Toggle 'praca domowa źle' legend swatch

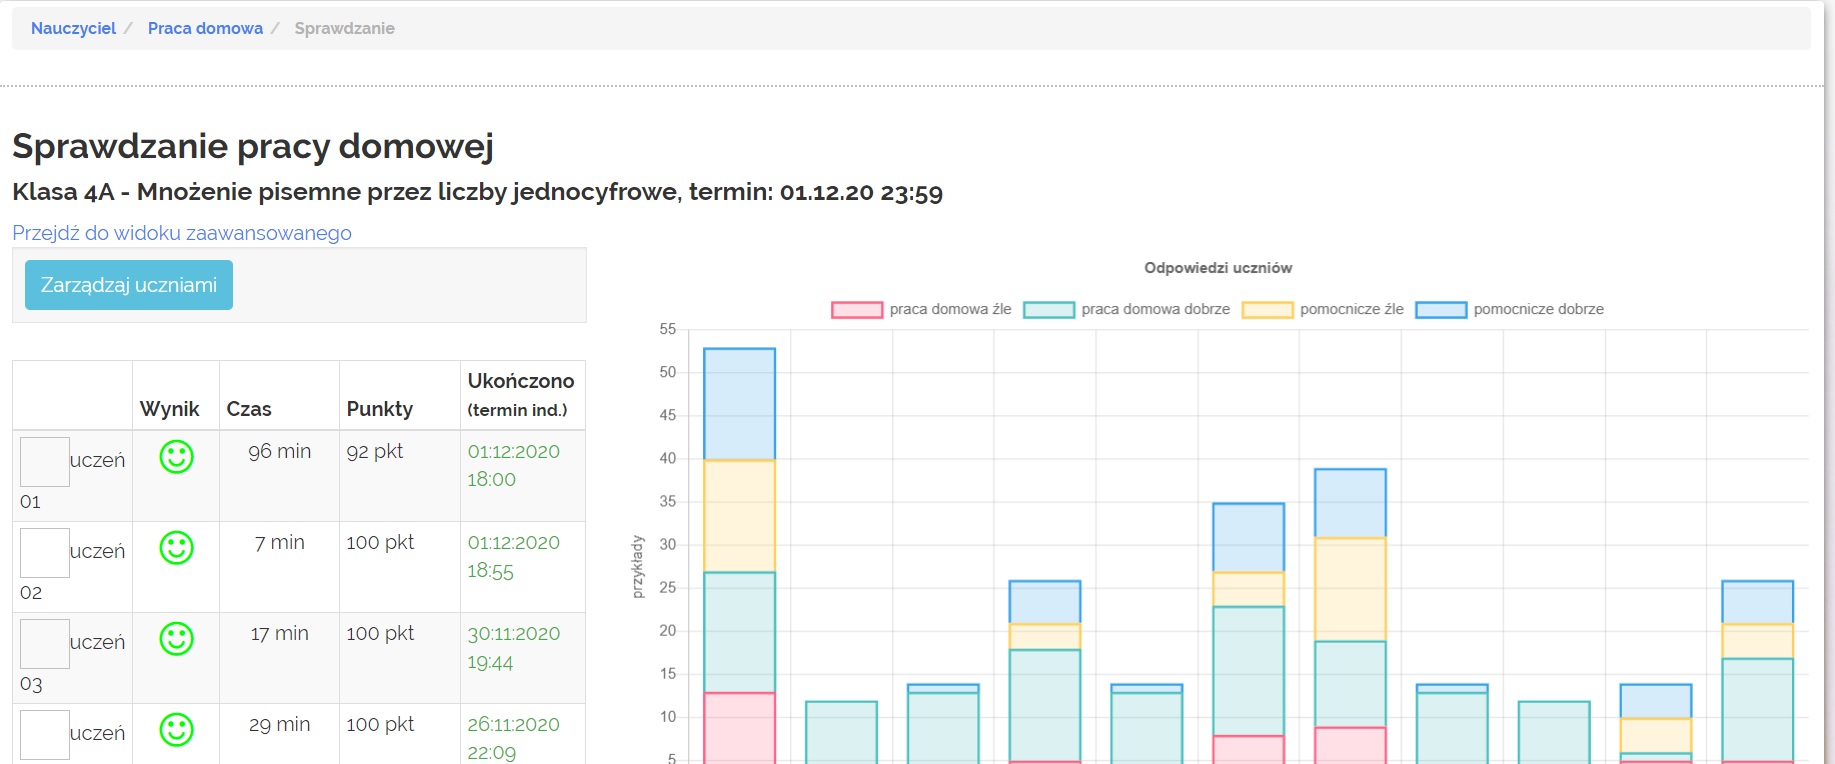(857, 310)
